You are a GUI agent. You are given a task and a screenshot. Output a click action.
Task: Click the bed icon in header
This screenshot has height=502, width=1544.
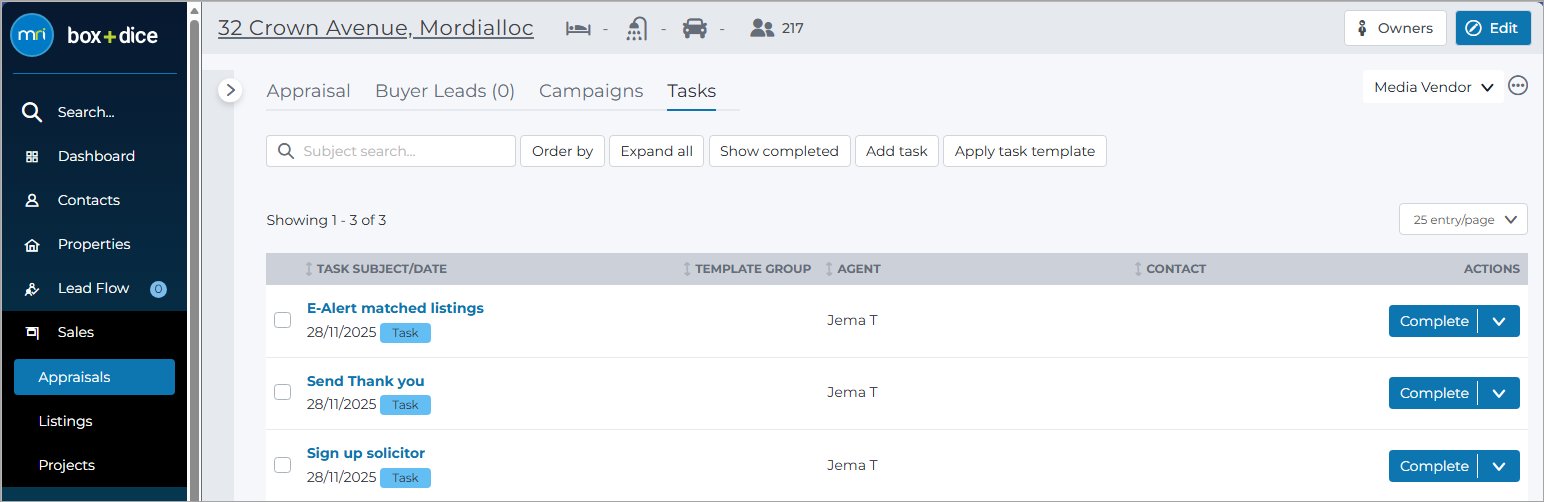[579, 28]
